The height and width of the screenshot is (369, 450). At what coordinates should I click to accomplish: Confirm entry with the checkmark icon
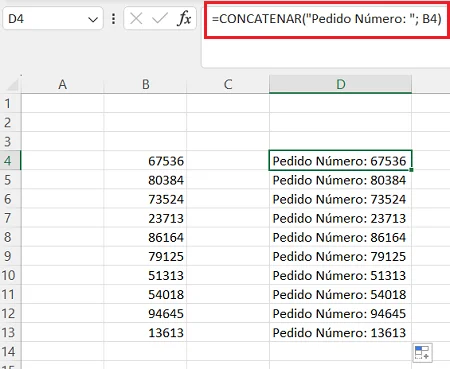pyautogui.click(x=159, y=19)
